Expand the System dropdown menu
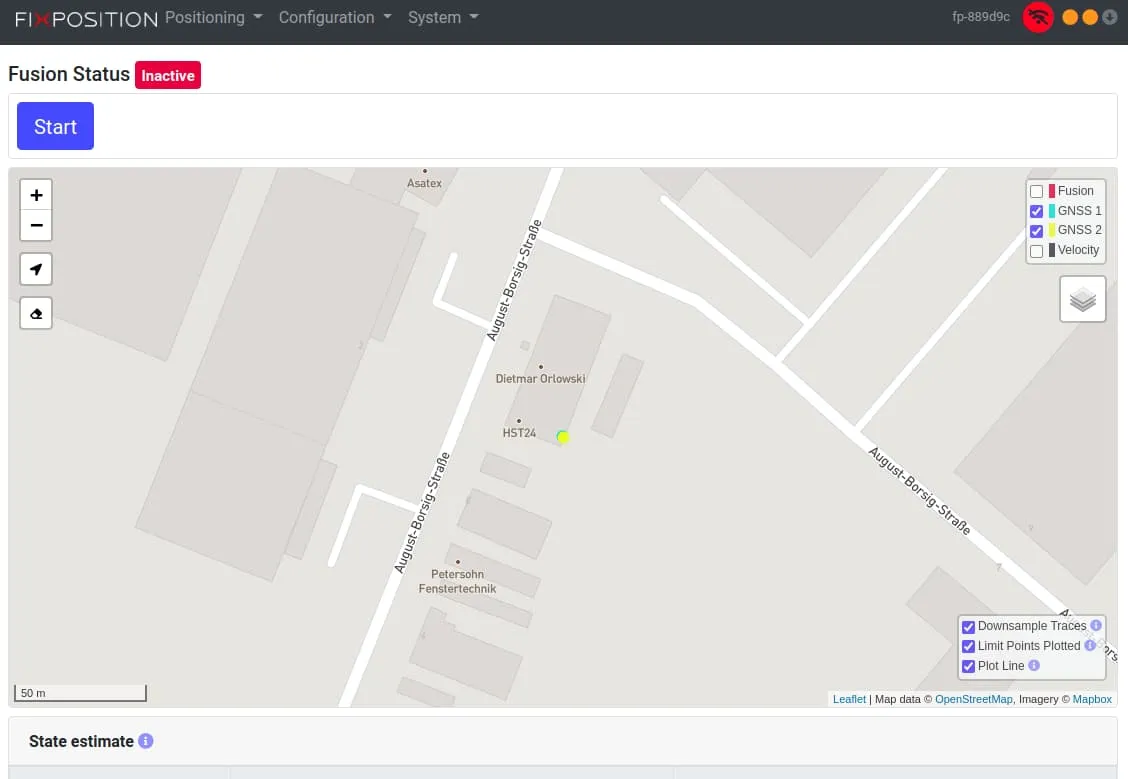The width and height of the screenshot is (1128, 779). pos(443,17)
